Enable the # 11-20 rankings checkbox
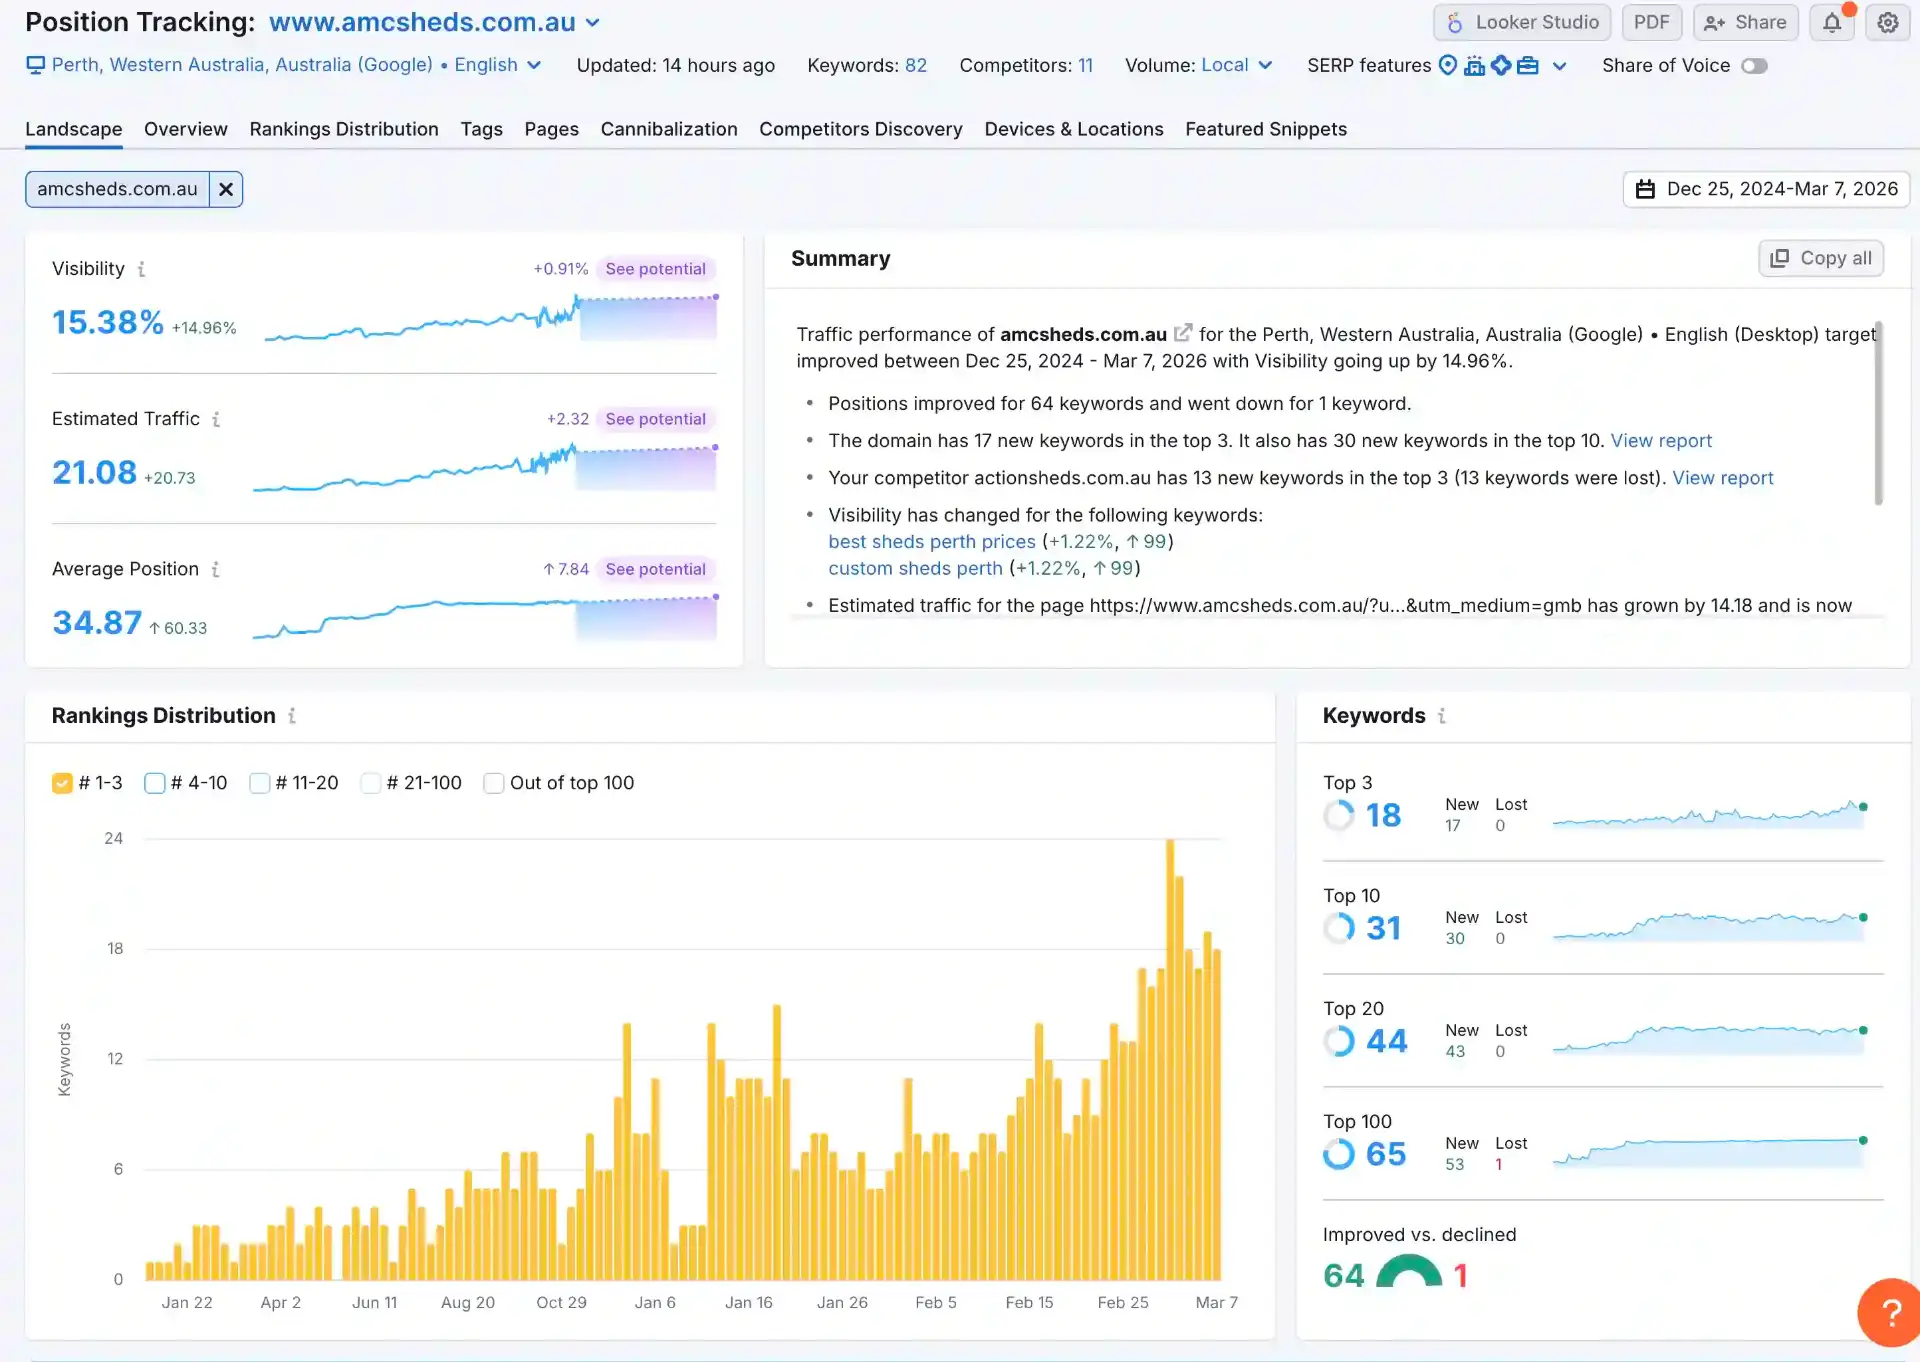This screenshot has height=1362, width=1920. (x=259, y=783)
